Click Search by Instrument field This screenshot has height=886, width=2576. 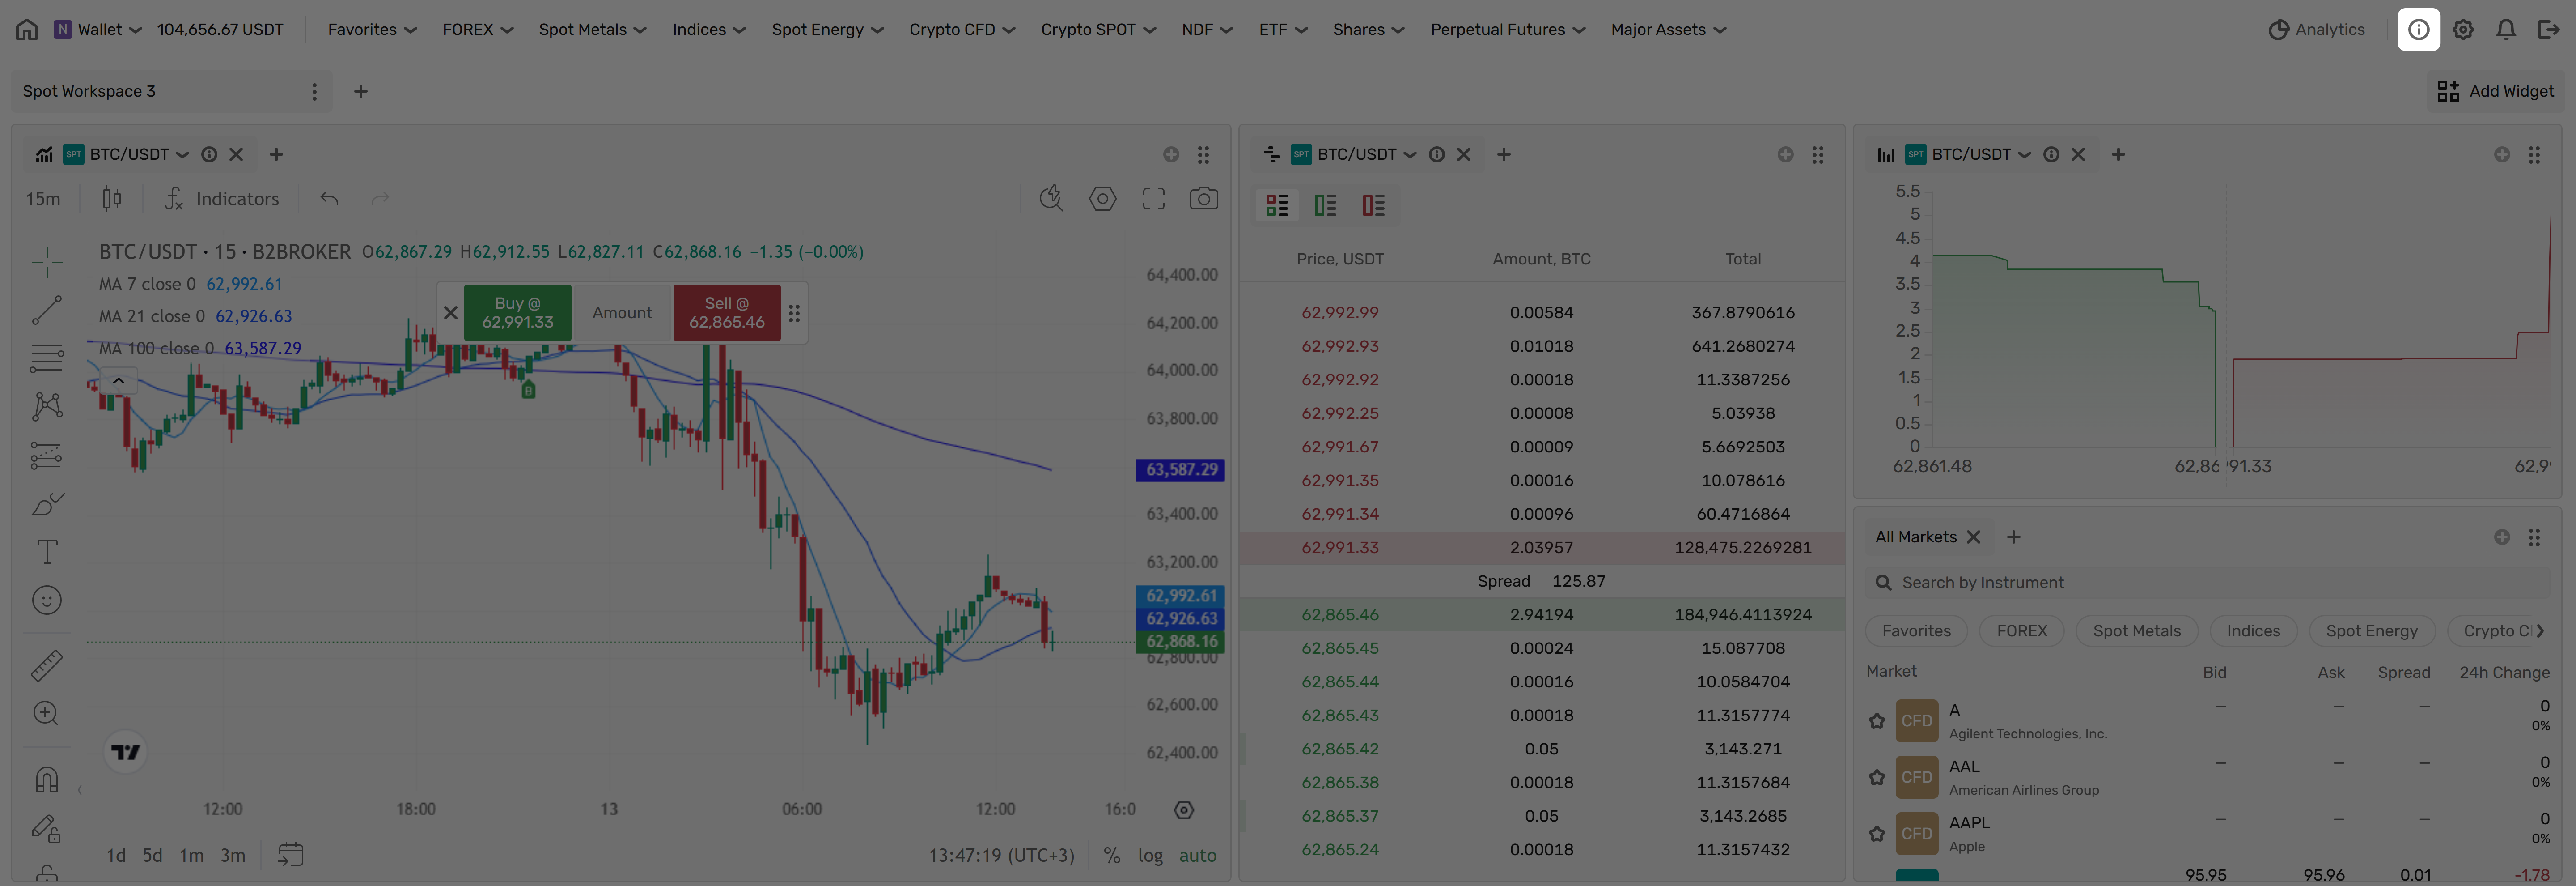tap(2207, 582)
